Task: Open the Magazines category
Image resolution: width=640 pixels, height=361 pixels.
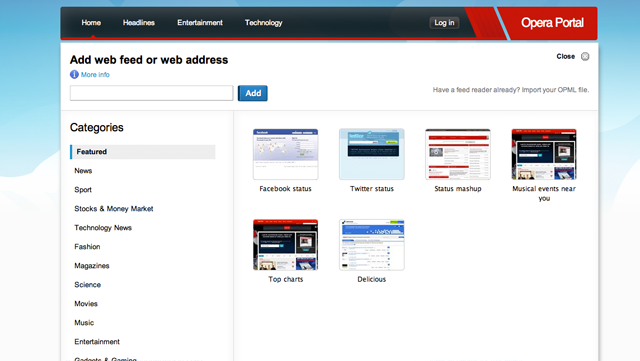Action: (92, 266)
